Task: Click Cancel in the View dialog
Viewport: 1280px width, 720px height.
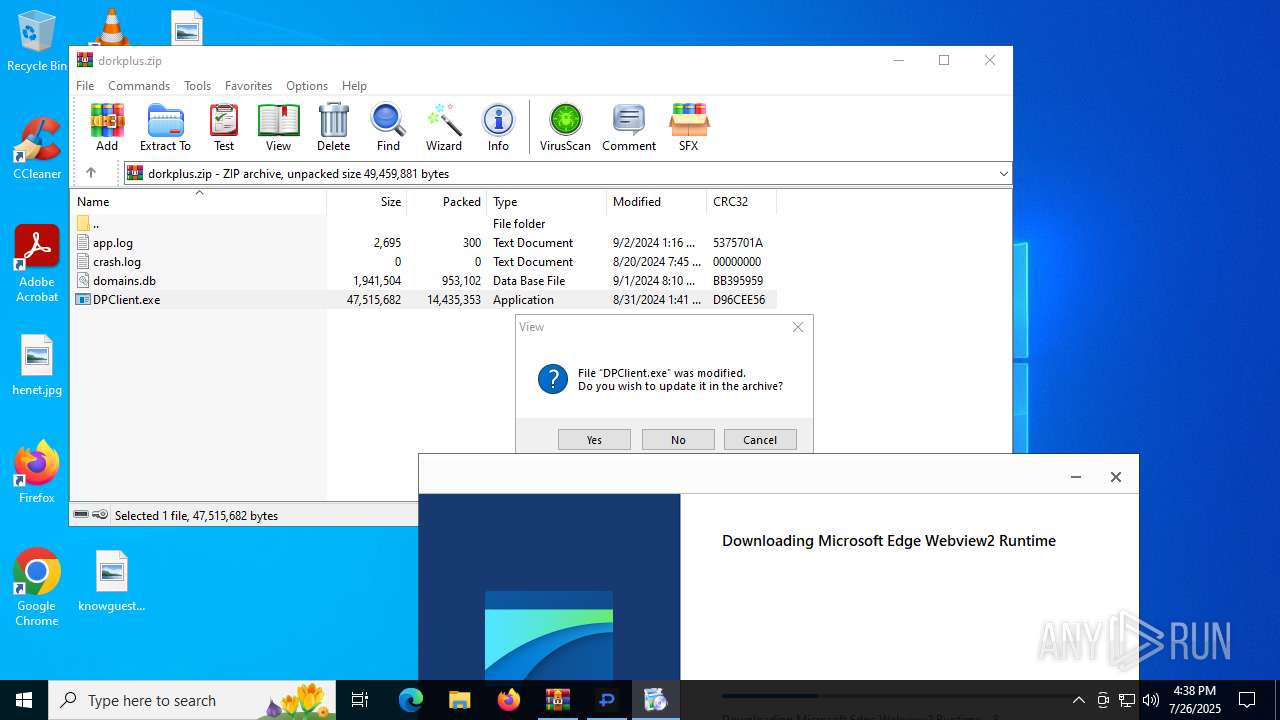Action: 760,440
